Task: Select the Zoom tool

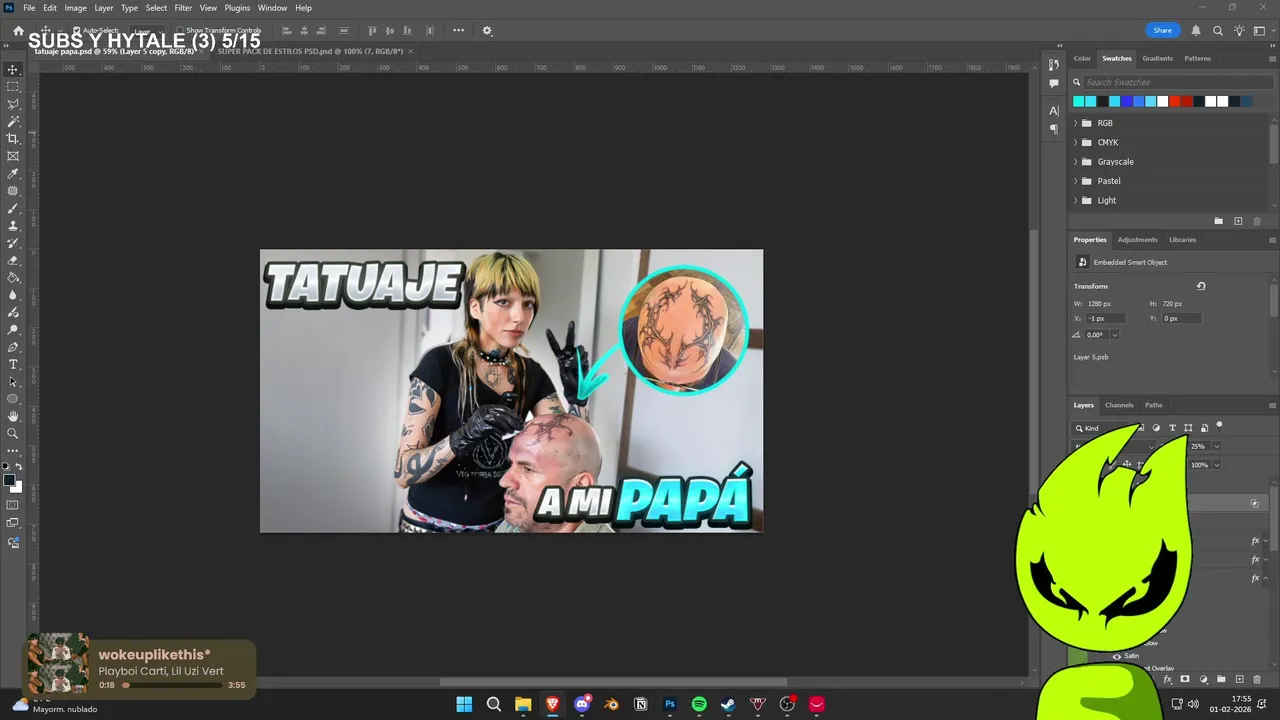Action: pyautogui.click(x=13, y=434)
